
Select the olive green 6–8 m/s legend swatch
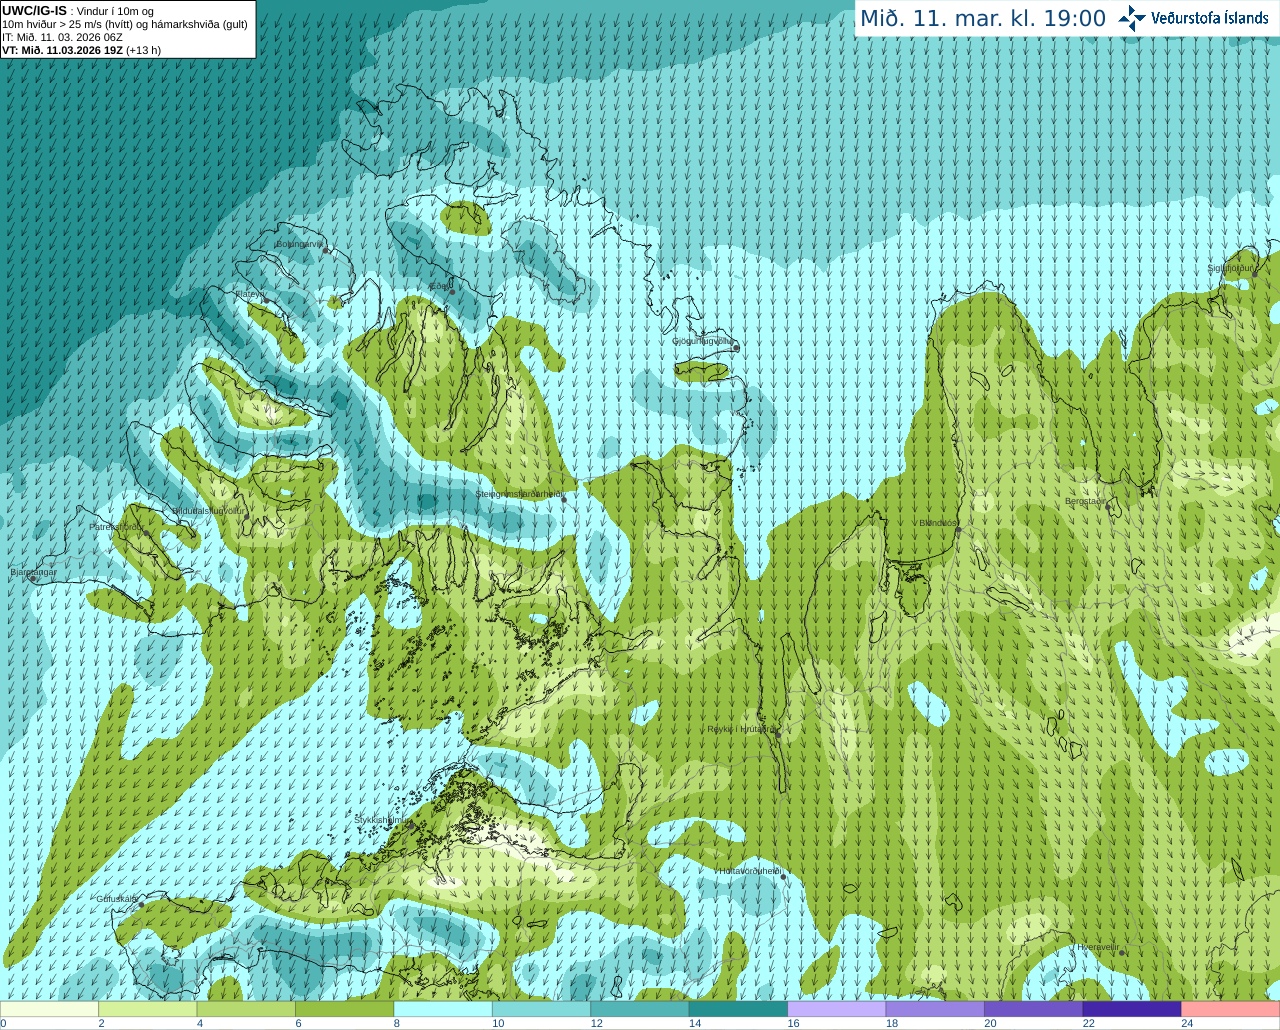click(345, 1009)
